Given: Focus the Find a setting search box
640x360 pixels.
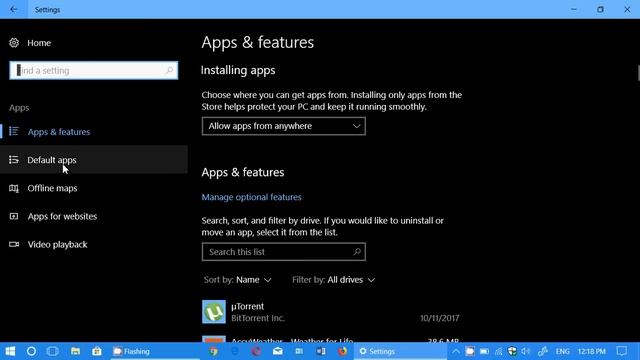Looking at the screenshot, I should coord(93,70).
